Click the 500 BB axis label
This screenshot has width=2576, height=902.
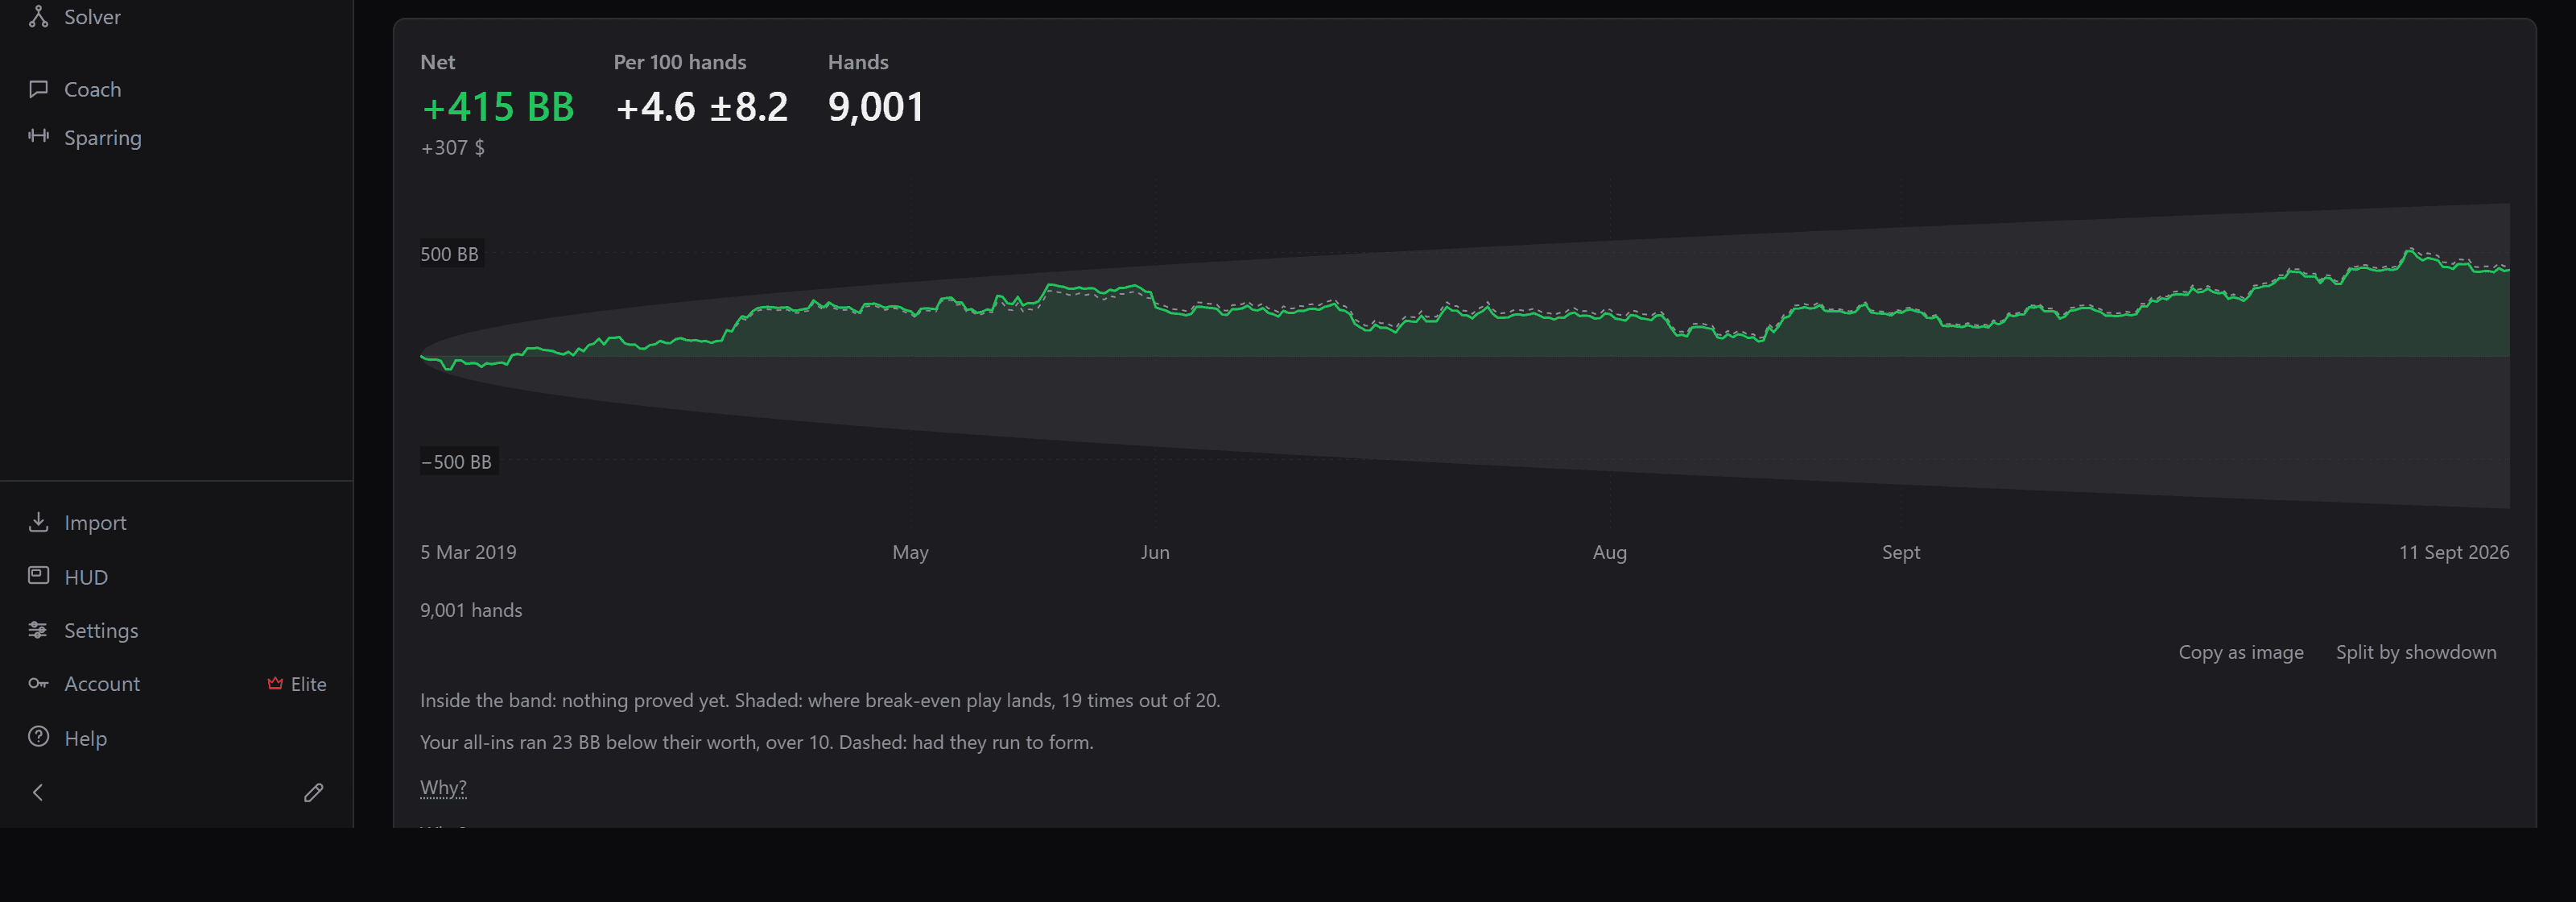(449, 254)
